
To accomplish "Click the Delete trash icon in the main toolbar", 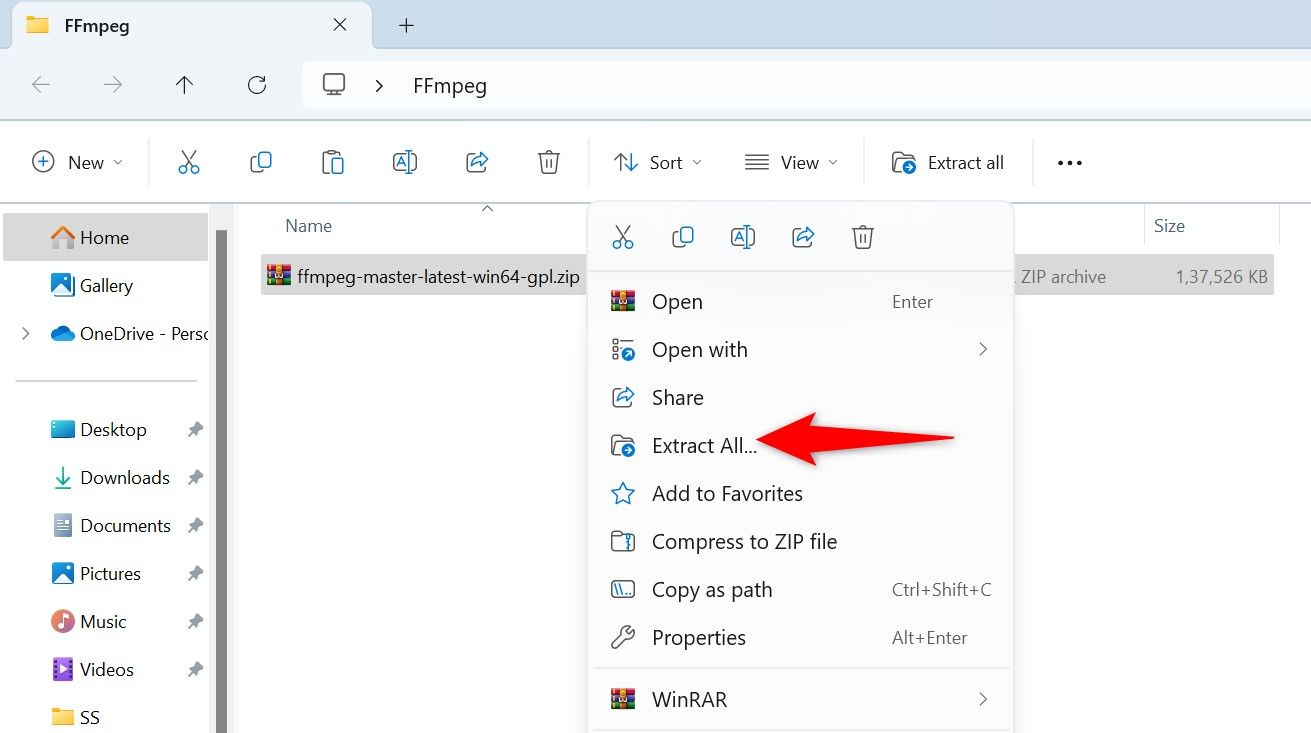I will tap(549, 162).
